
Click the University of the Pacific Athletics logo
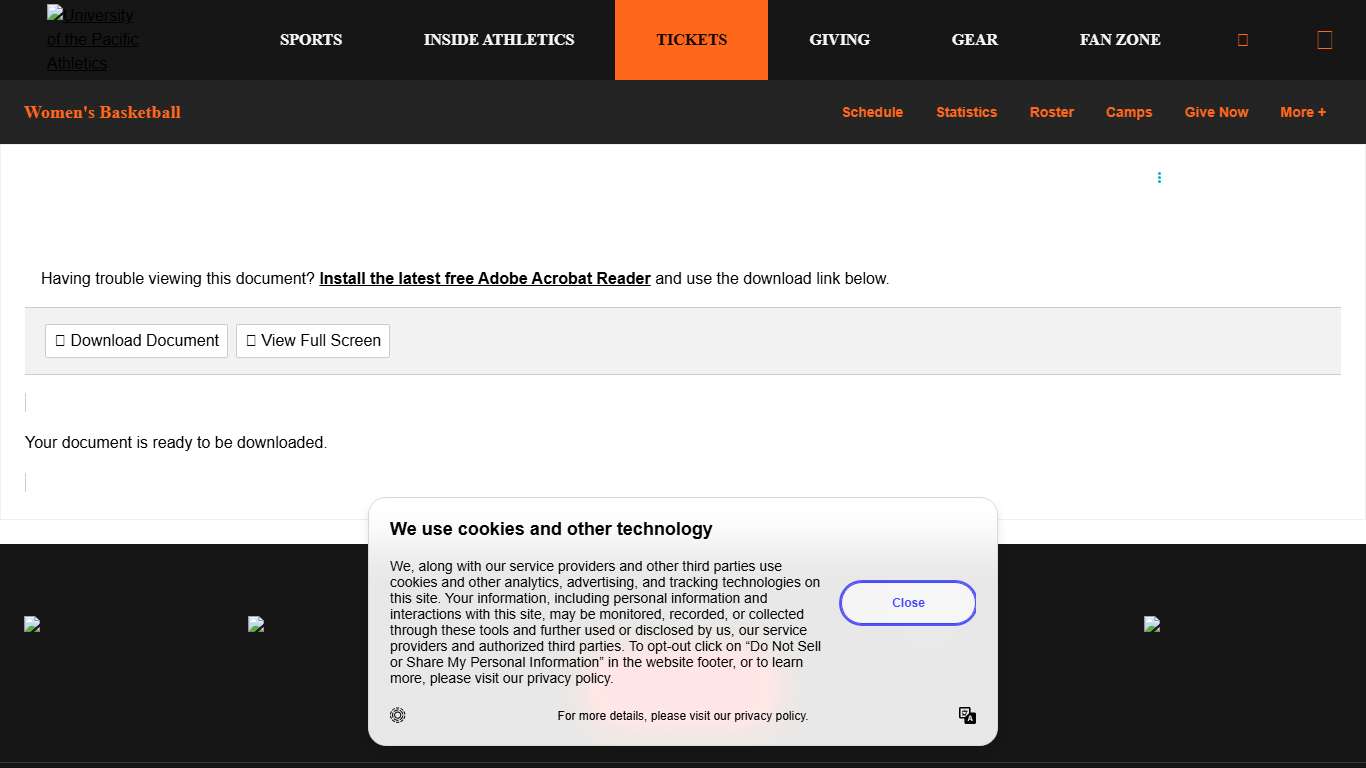[93, 40]
